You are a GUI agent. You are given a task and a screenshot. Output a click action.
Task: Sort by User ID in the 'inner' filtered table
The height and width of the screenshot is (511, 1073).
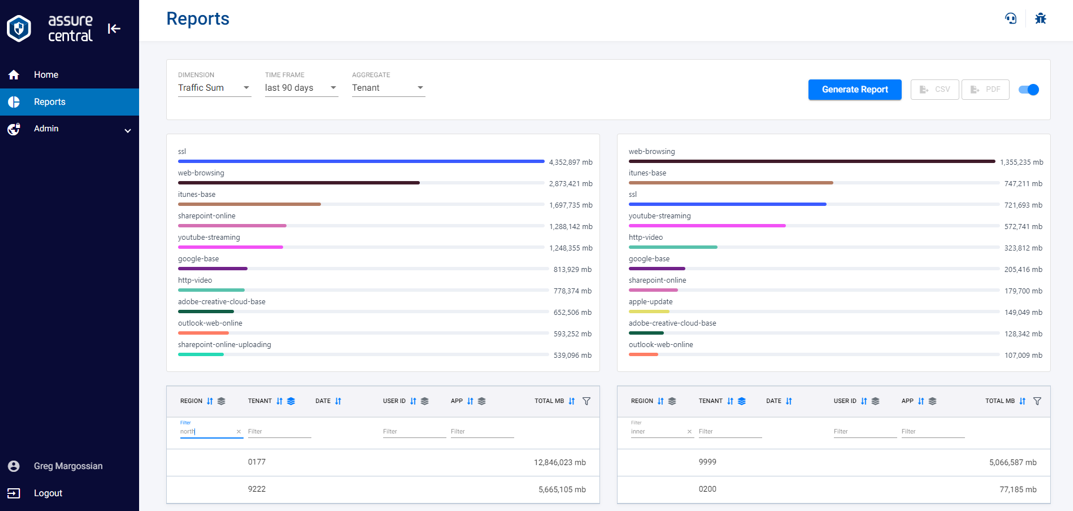tap(864, 401)
